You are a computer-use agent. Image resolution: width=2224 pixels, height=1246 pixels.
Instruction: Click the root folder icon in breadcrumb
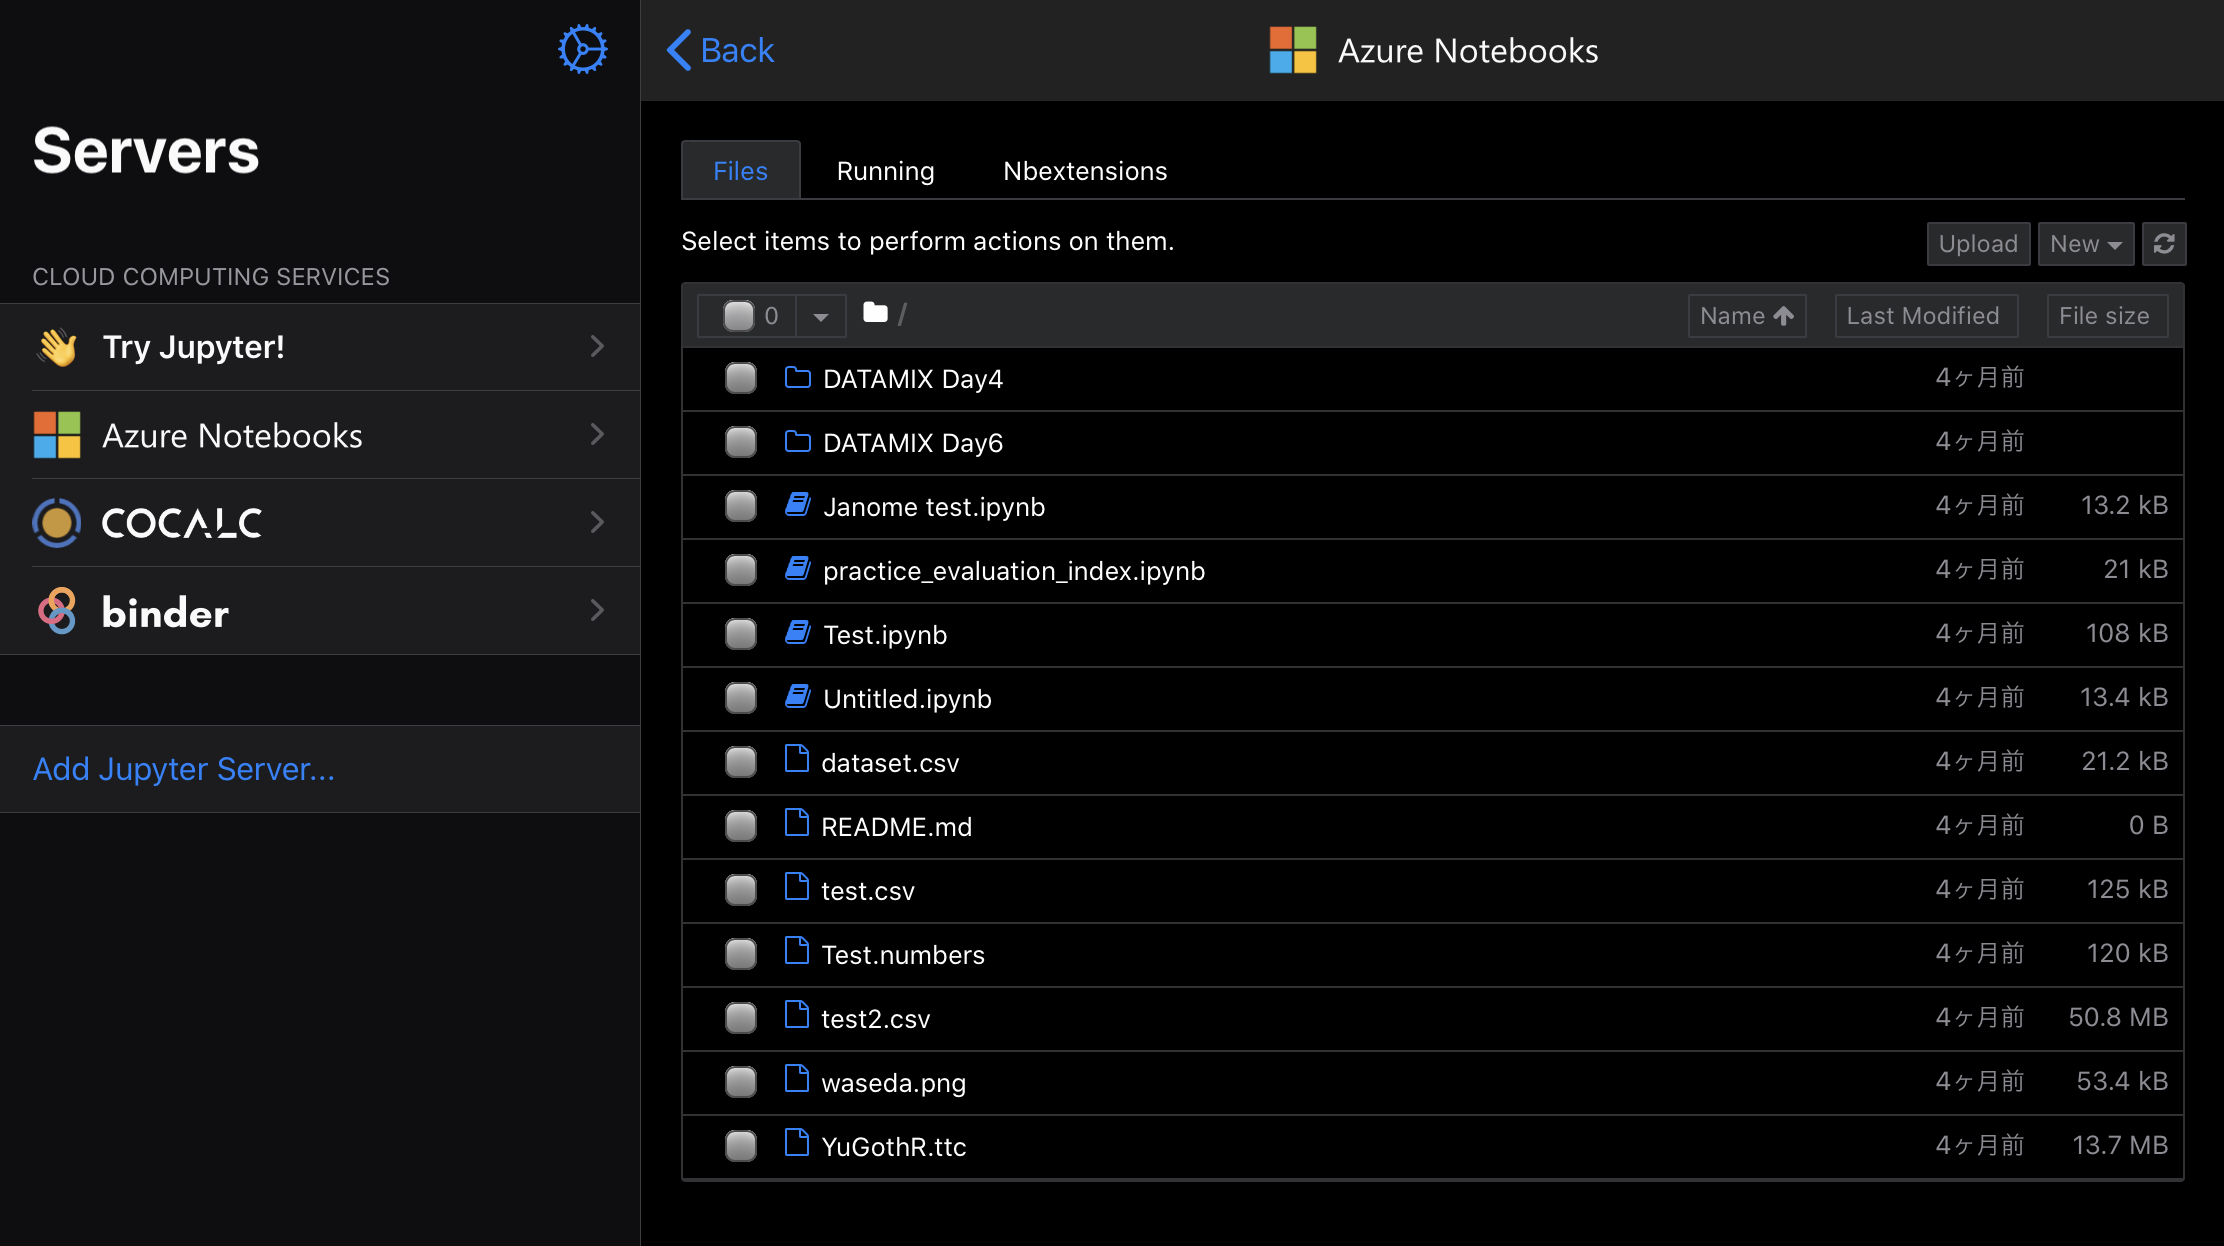(875, 313)
